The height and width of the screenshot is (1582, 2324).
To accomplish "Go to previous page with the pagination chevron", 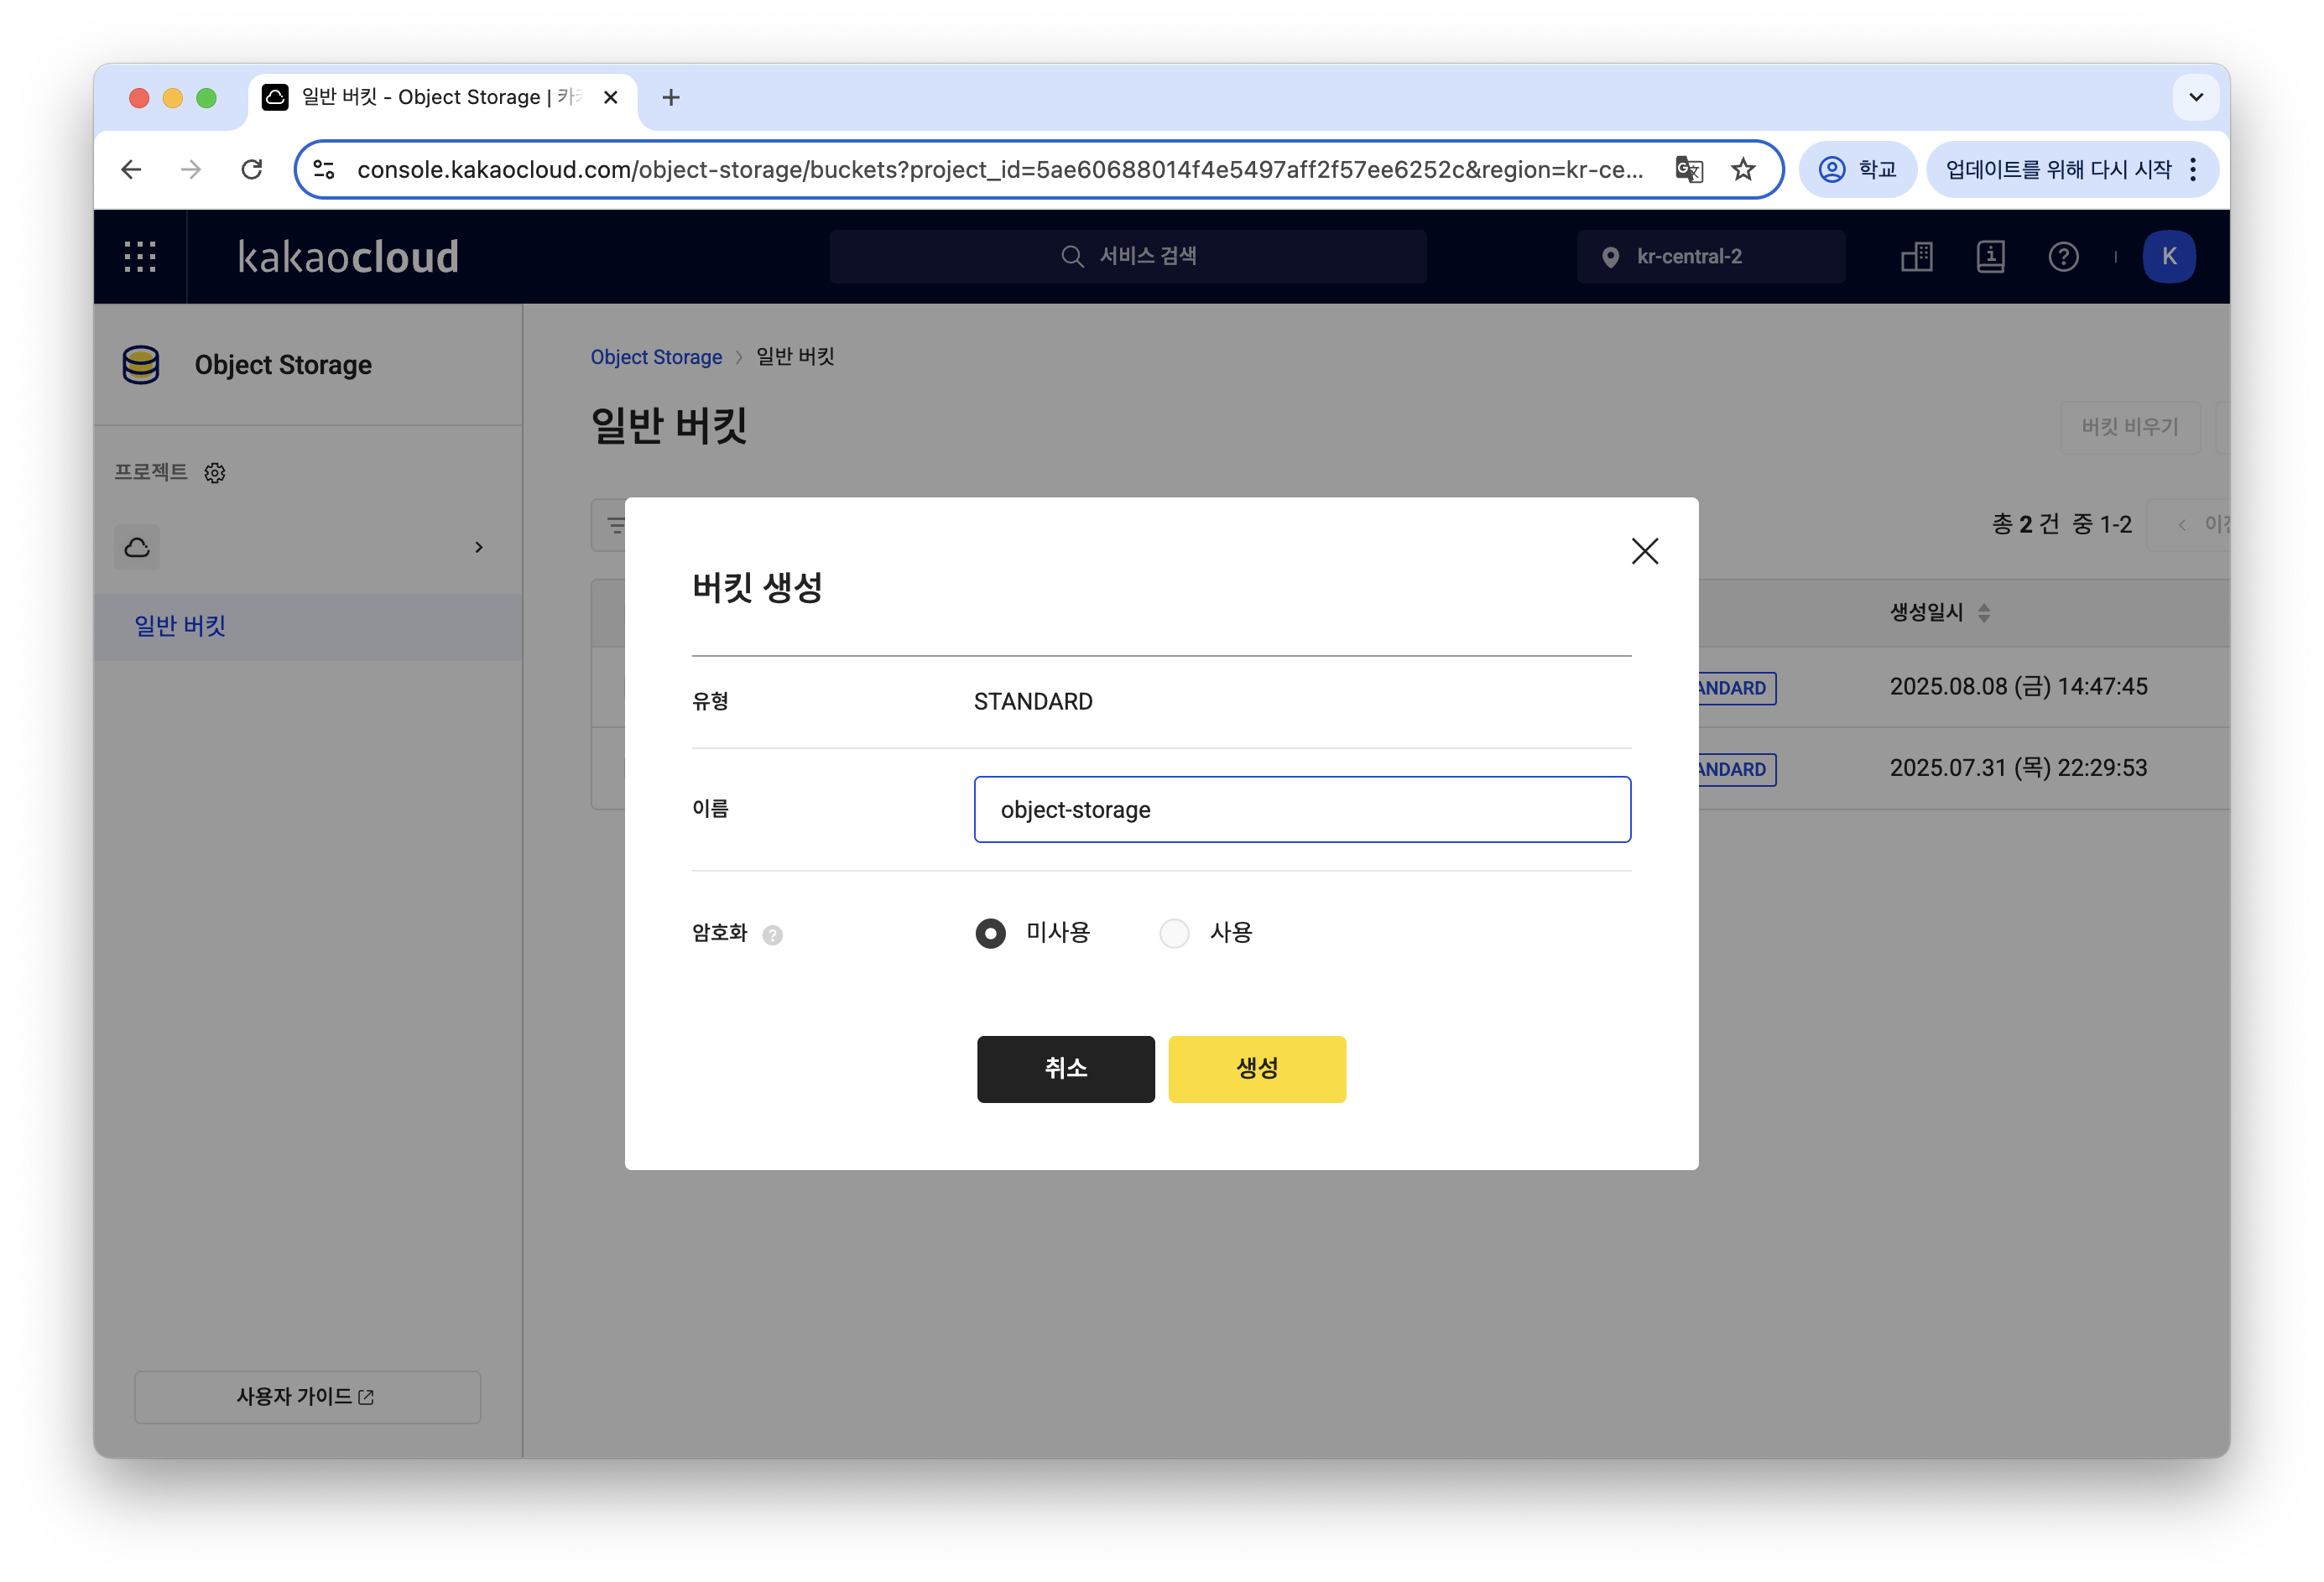I will click(x=2181, y=525).
